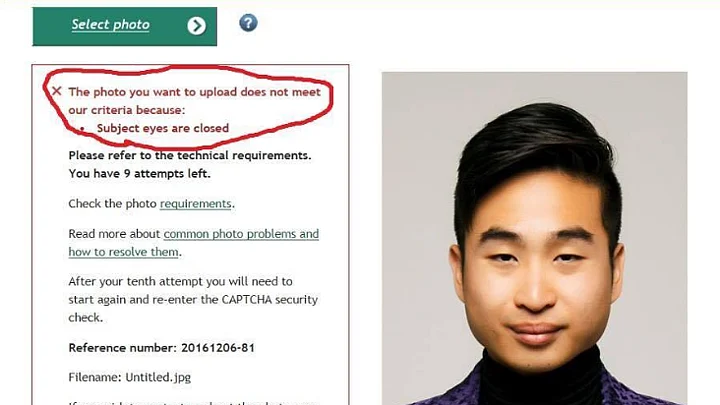The height and width of the screenshot is (405, 720).
Task: Click the bullet point before Subject eyes
Action: point(82,129)
